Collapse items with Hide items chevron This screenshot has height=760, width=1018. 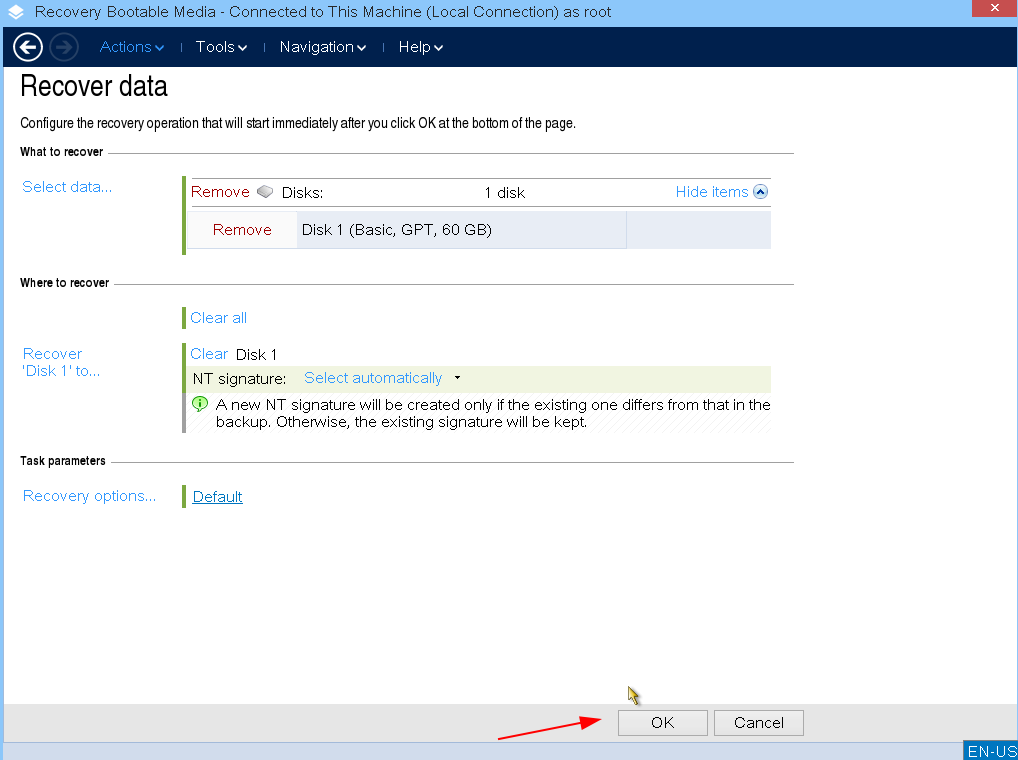(x=760, y=192)
